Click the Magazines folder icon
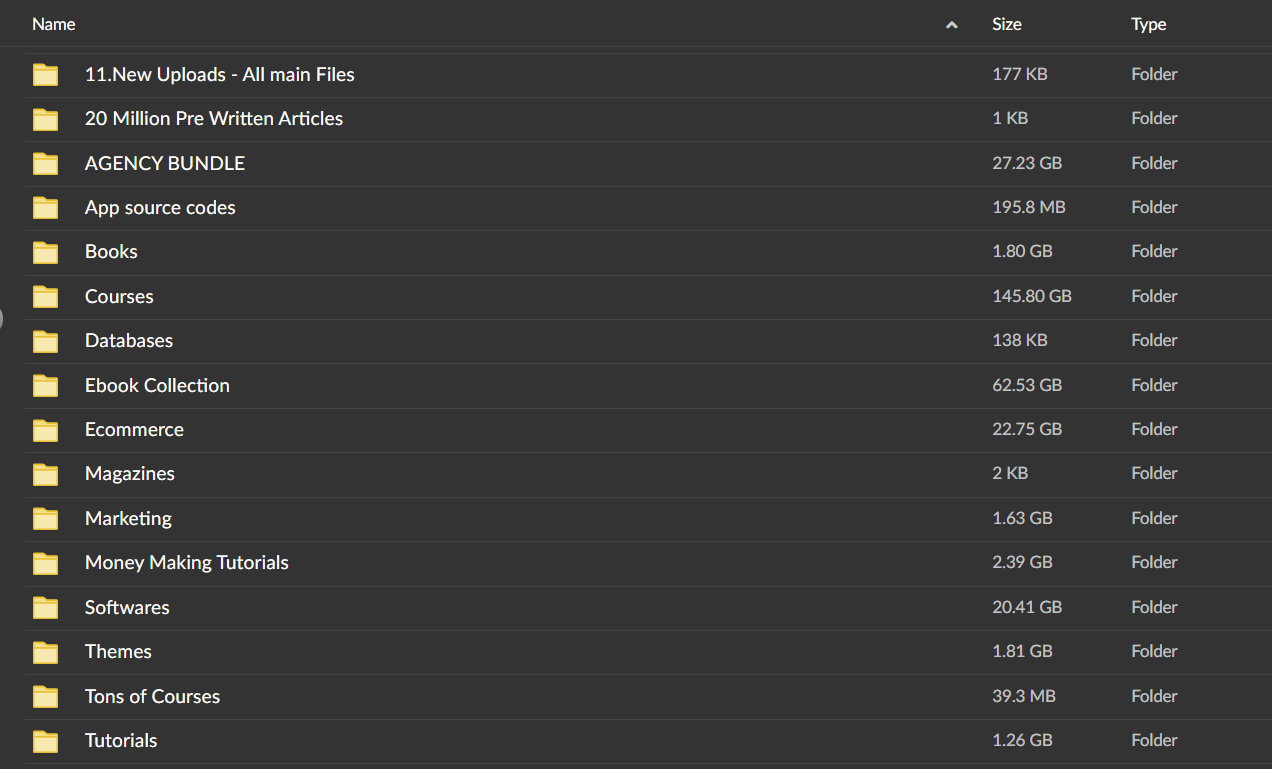The width and height of the screenshot is (1272, 769). (46, 474)
